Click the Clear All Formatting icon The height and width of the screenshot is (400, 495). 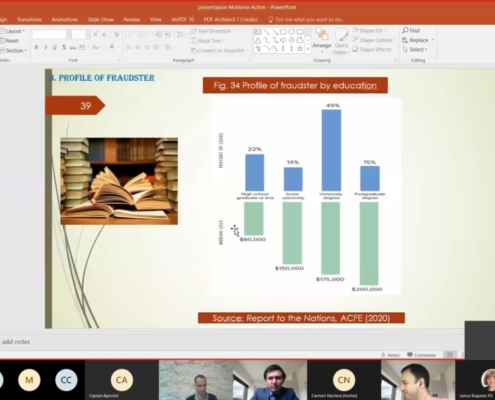coord(116,34)
